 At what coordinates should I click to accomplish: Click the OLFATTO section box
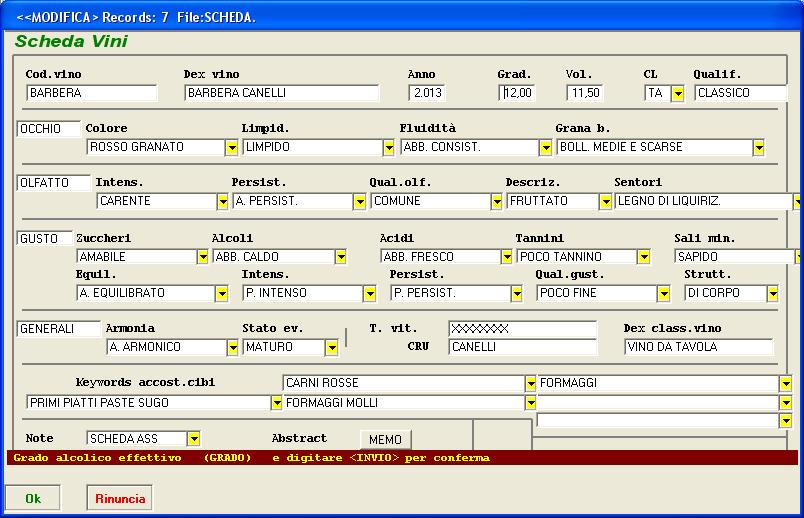pos(53,183)
